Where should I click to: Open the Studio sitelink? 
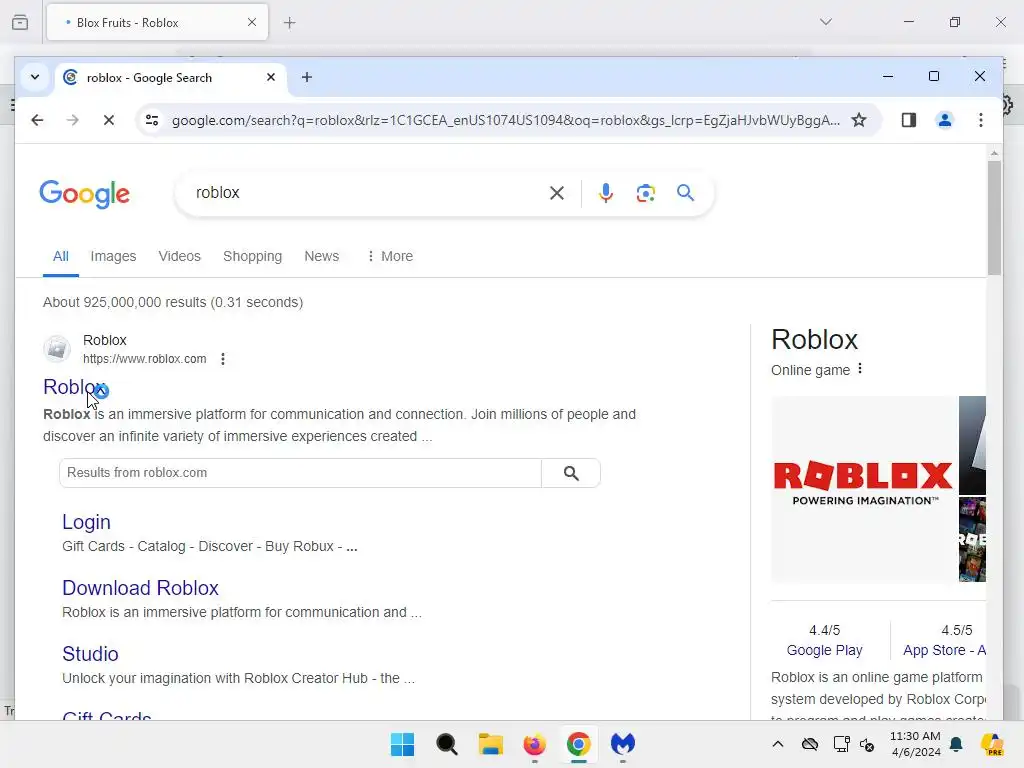pos(90,654)
